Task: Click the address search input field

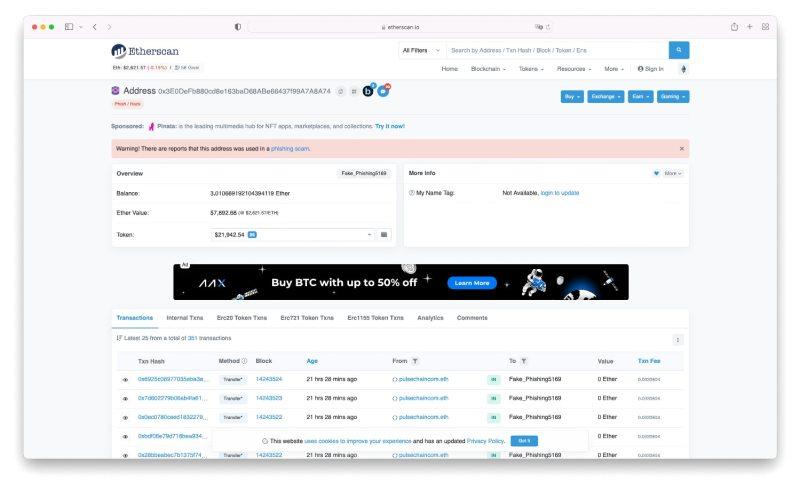Action: click(x=556, y=50)
